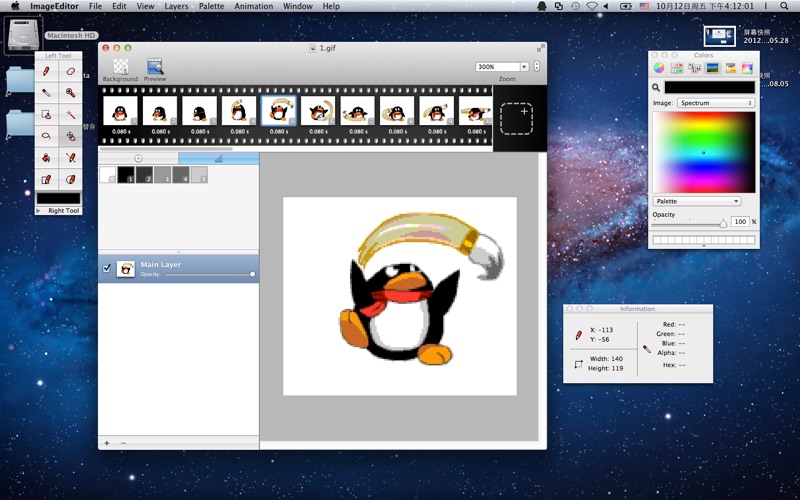Viewport: 800px width, 500px height.
Task: Select the rectangular selection tool in palette
Action: point(46,115)
